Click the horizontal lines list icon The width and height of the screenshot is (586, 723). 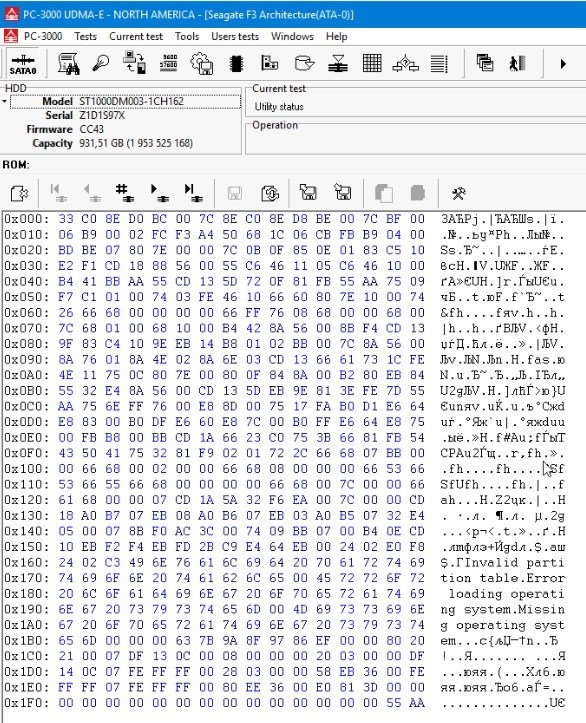[439, 63]
